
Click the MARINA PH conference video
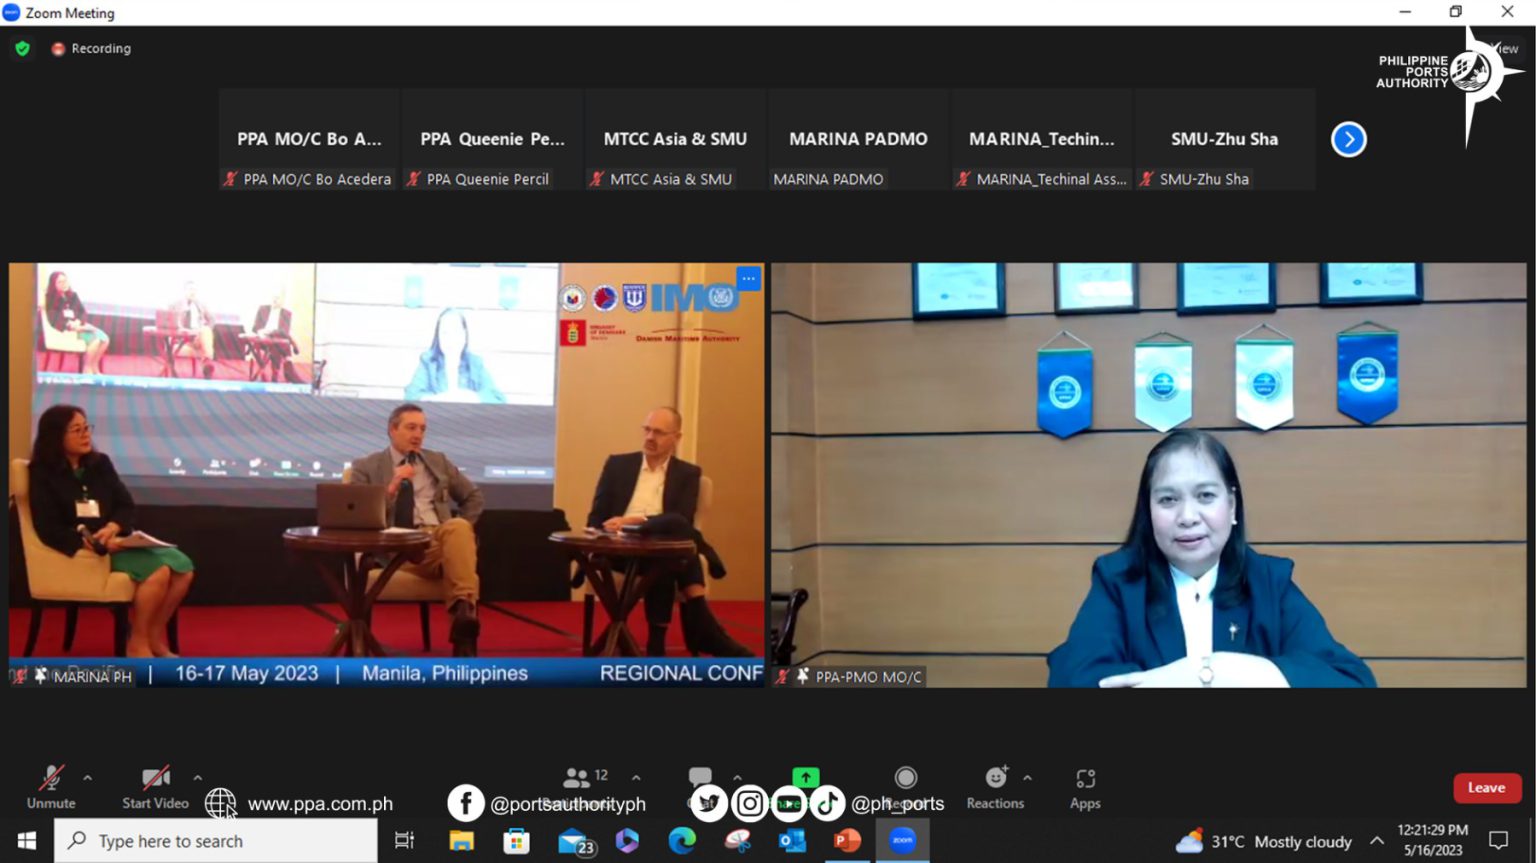[x=386, y=475]
